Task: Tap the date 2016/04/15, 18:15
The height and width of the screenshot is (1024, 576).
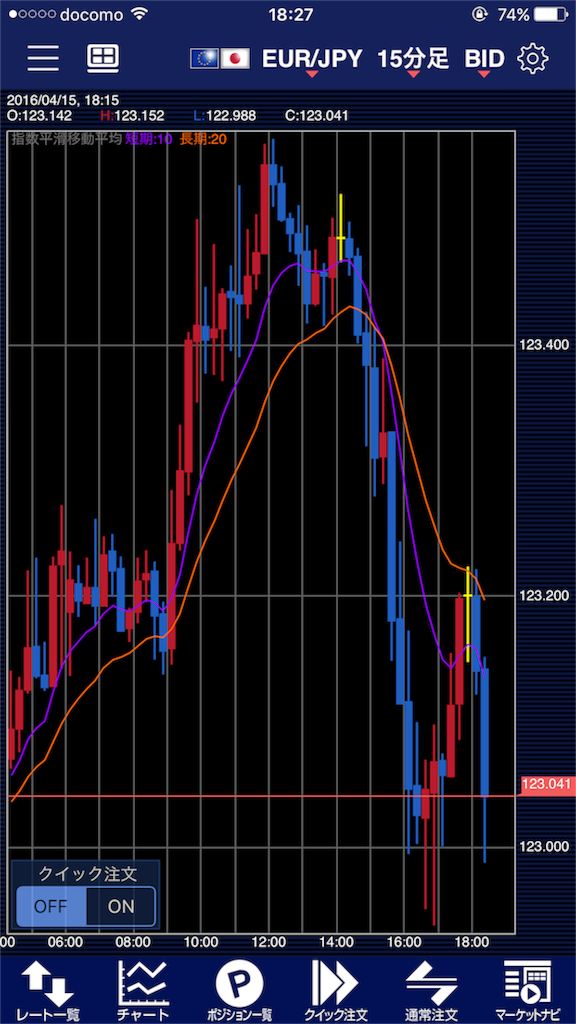Action: [63, 101]
